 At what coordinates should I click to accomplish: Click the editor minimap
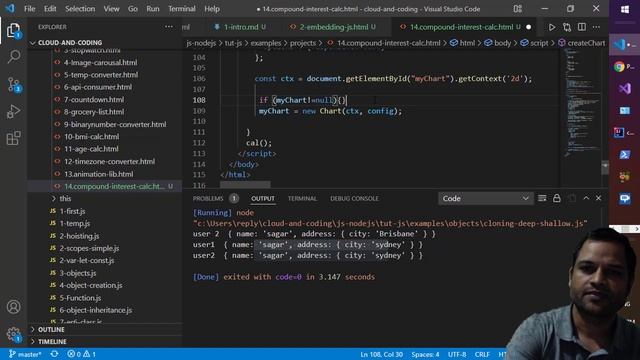pyautogui.click(x=582, y=102)
